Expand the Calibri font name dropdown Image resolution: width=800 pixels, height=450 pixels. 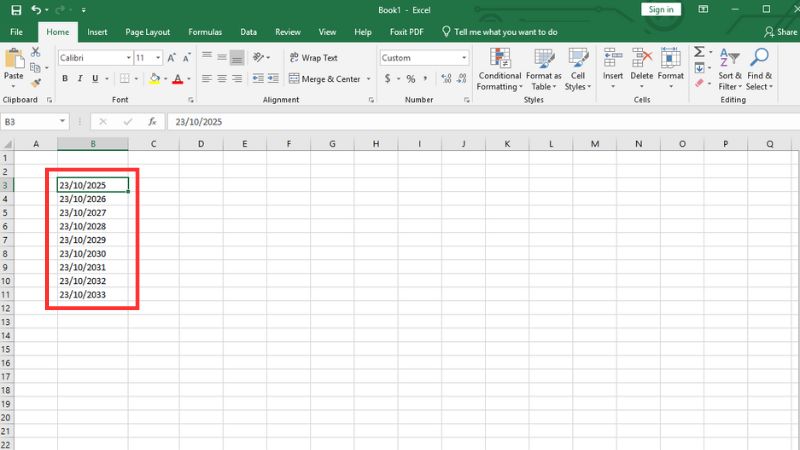click(128, 58)
